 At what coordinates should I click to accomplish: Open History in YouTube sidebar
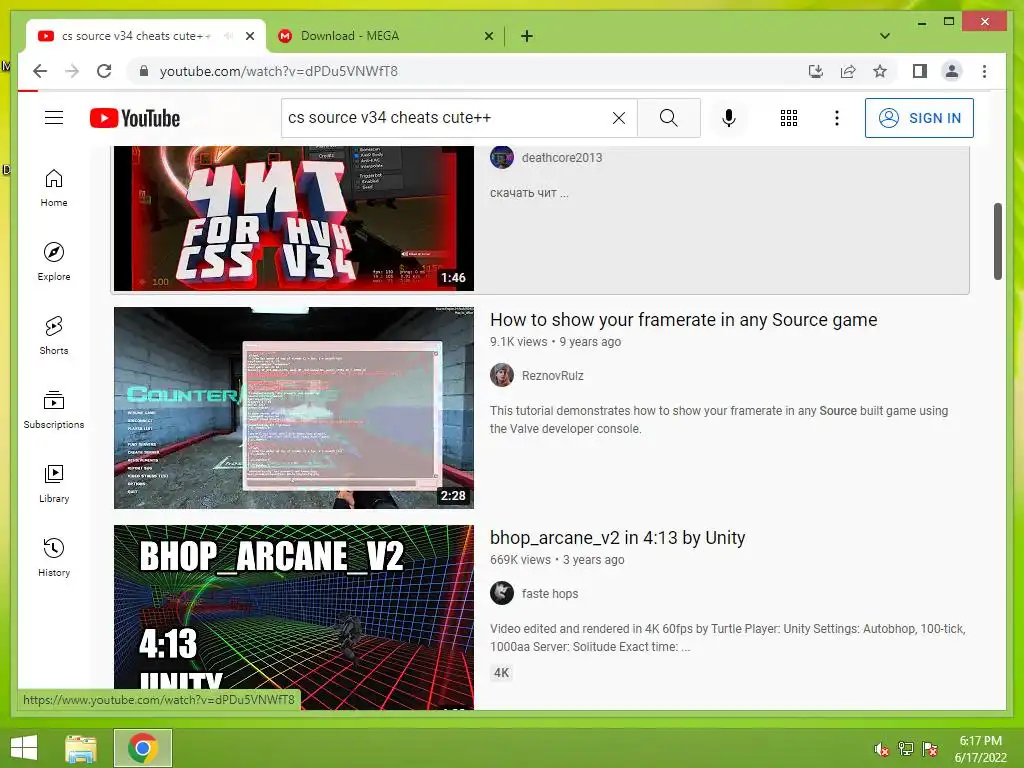[54, 557]
